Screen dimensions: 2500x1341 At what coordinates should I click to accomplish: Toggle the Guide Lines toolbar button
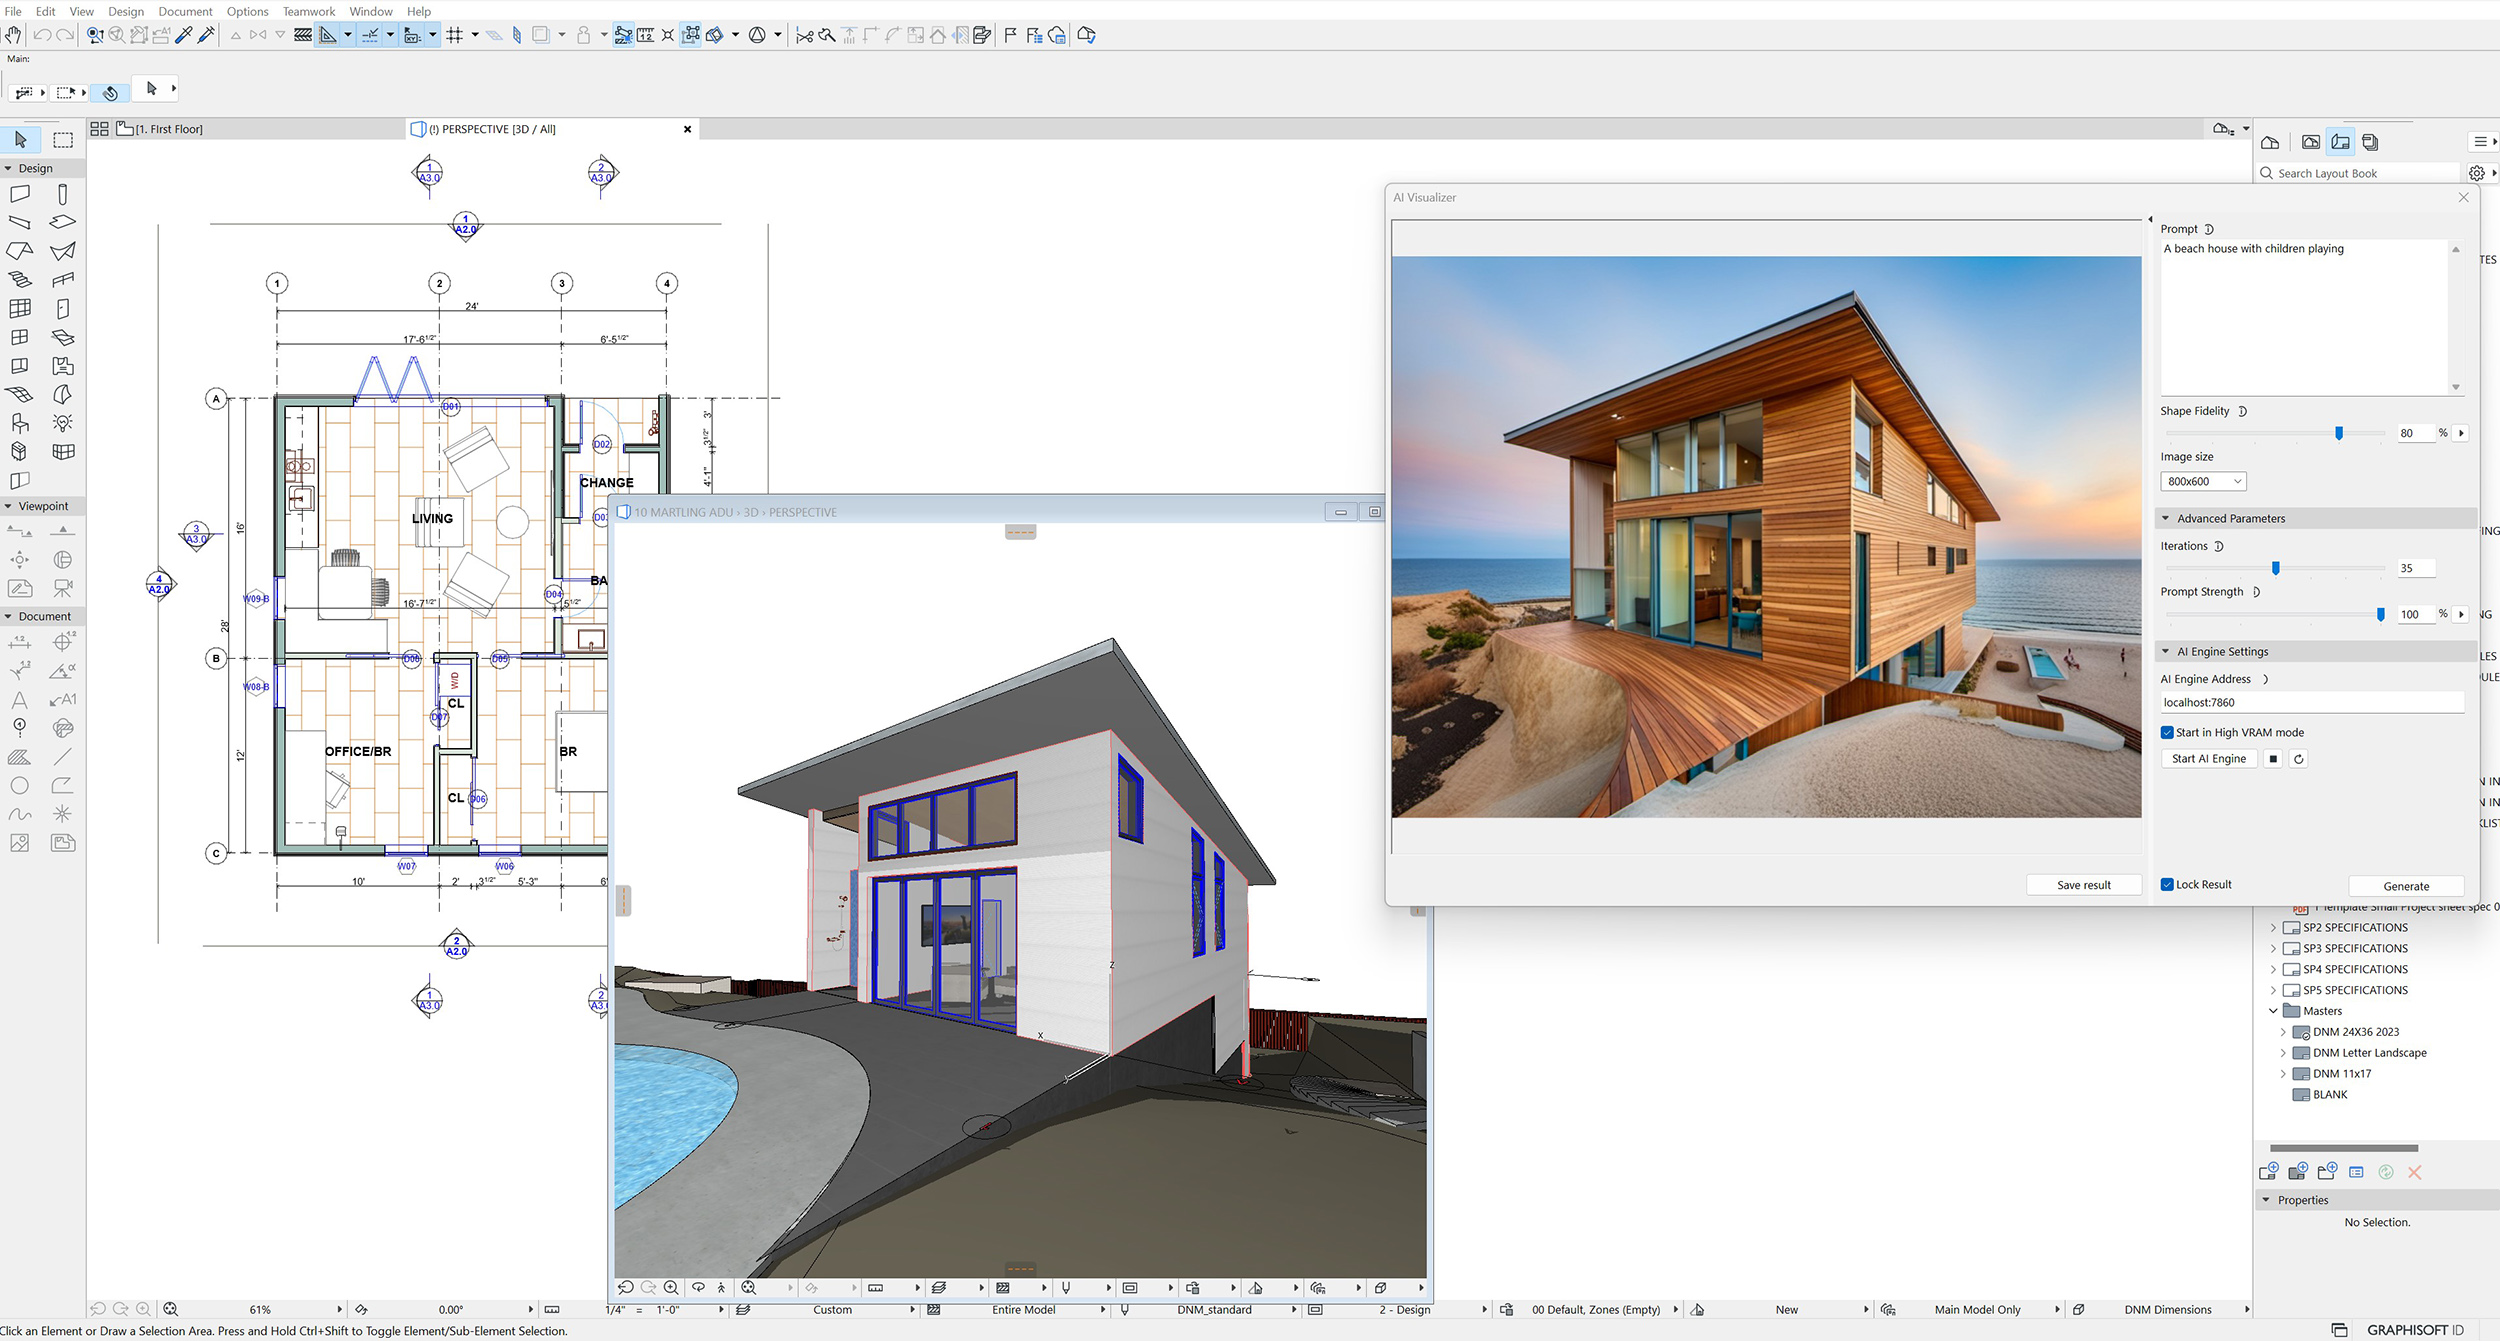click(x=328, y=35)
